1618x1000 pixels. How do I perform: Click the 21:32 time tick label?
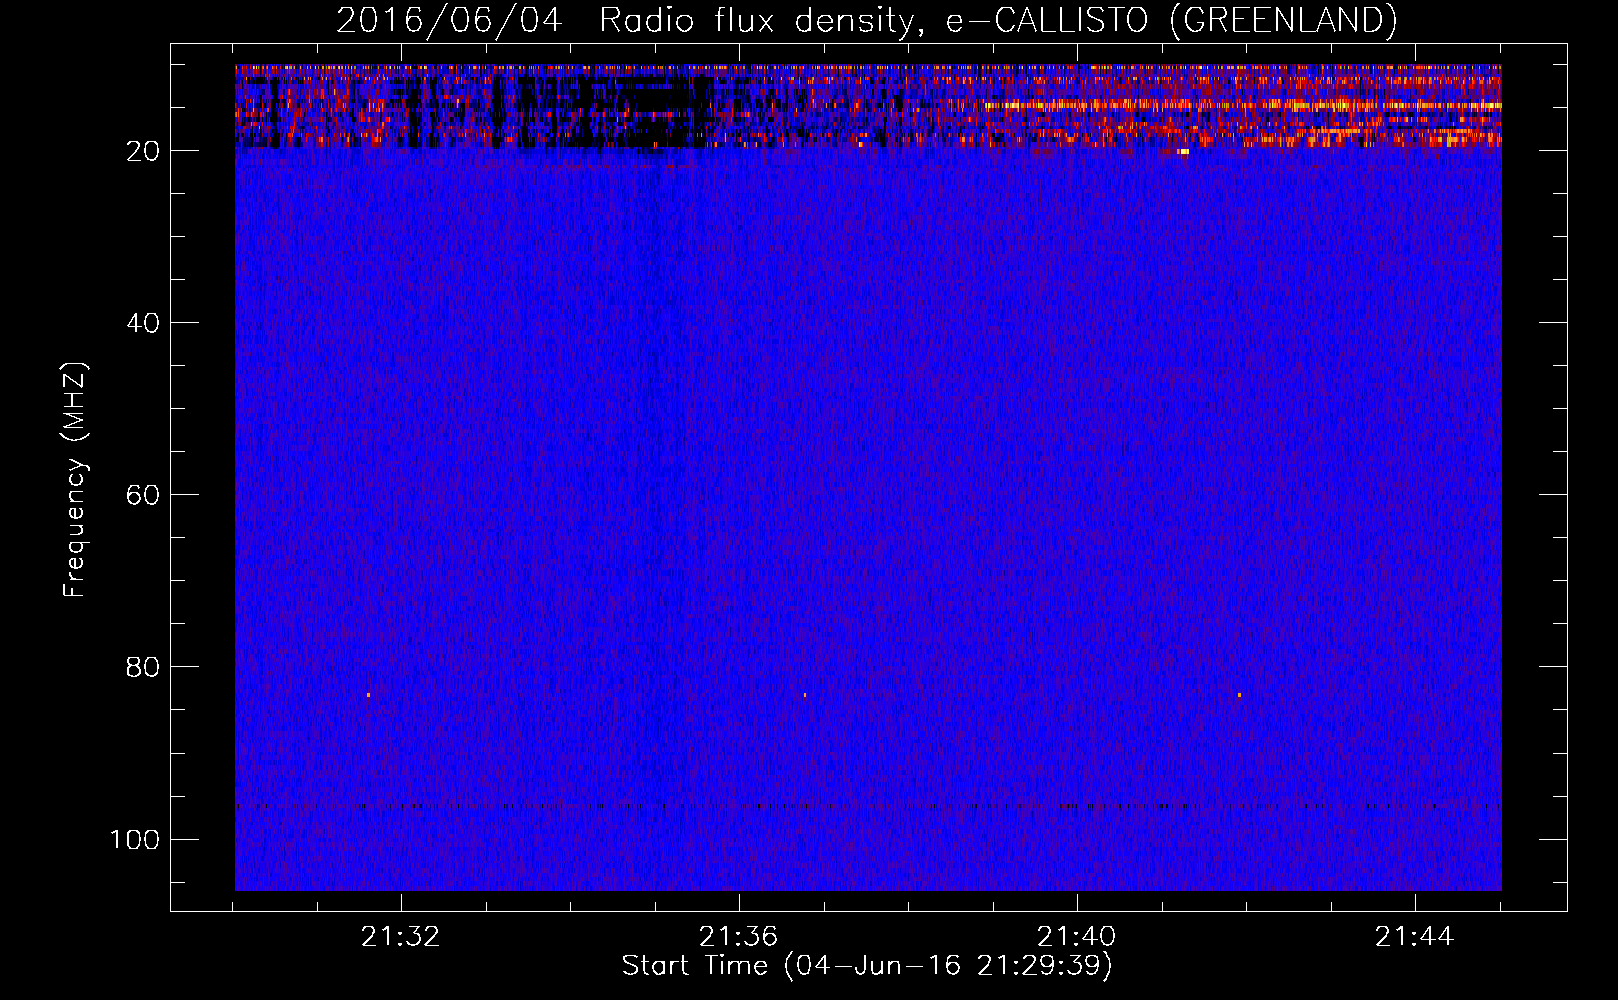(x=401, y=937)
